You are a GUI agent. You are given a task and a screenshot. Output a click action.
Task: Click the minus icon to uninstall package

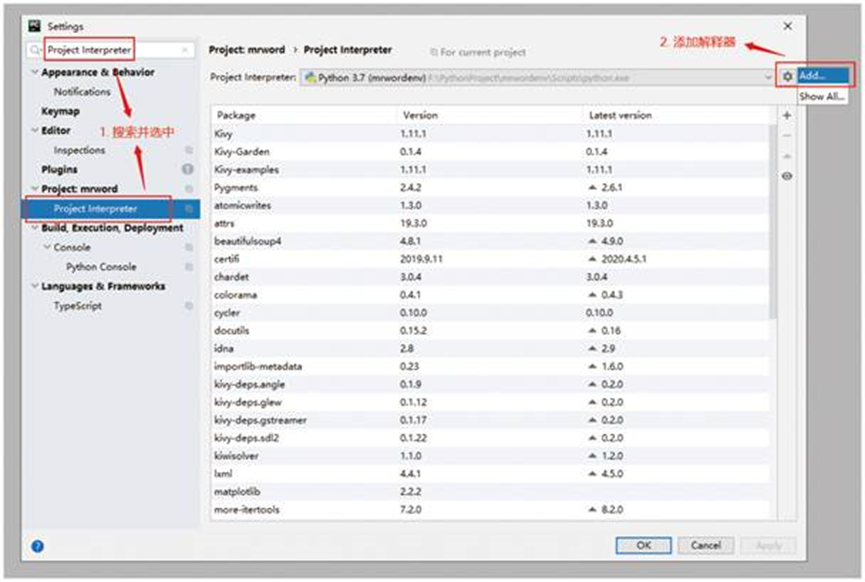pyautogui.click(x=787, y=136)
